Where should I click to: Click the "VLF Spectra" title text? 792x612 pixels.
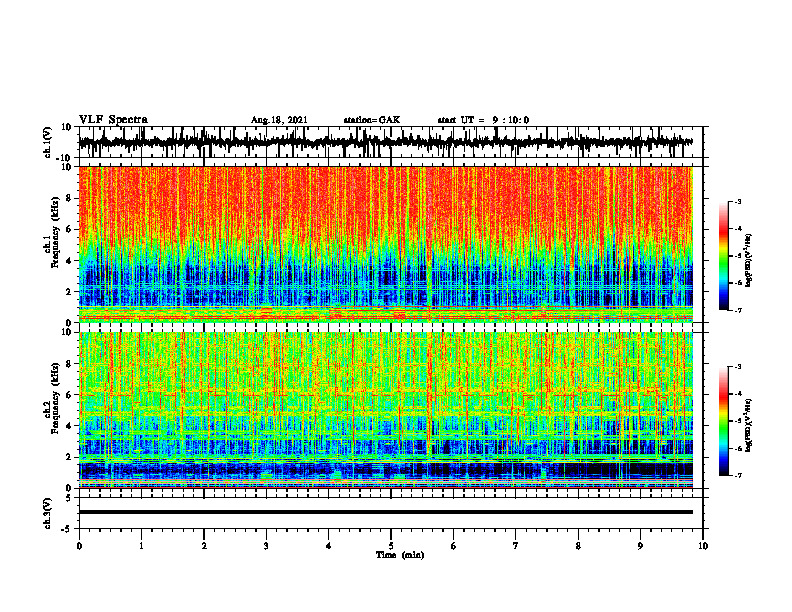pos(113,120)
